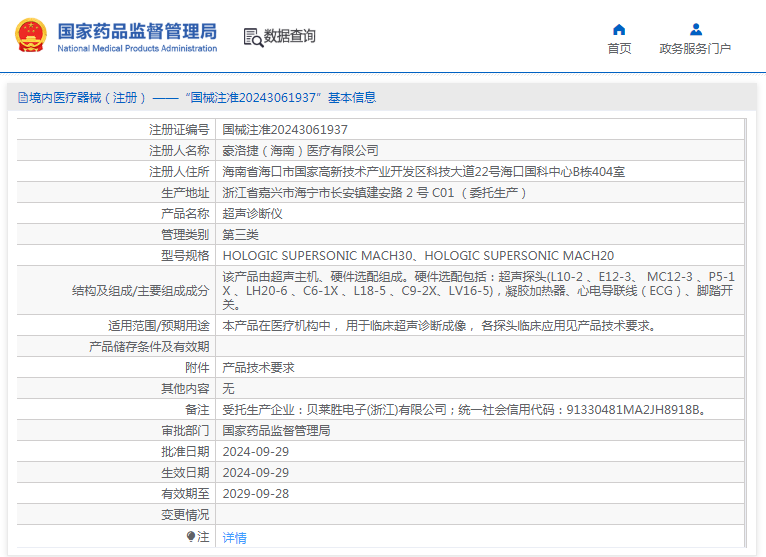Viewport: 766px width, 557px height.
Task: Select registration number 国械注准20243061937 cell
Action: click(x=285, y=129)
